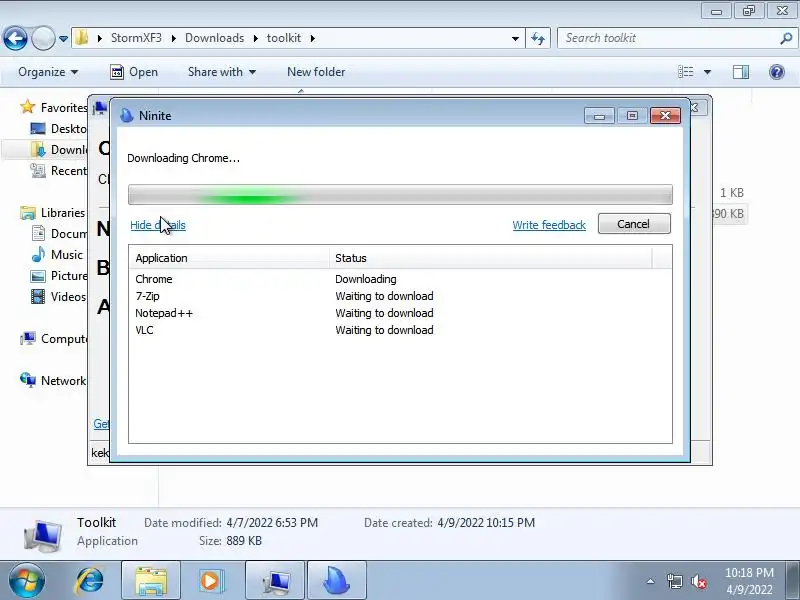Click the folder icon in address bar
This screenshot has width=800, height=600.
point(81,38)
